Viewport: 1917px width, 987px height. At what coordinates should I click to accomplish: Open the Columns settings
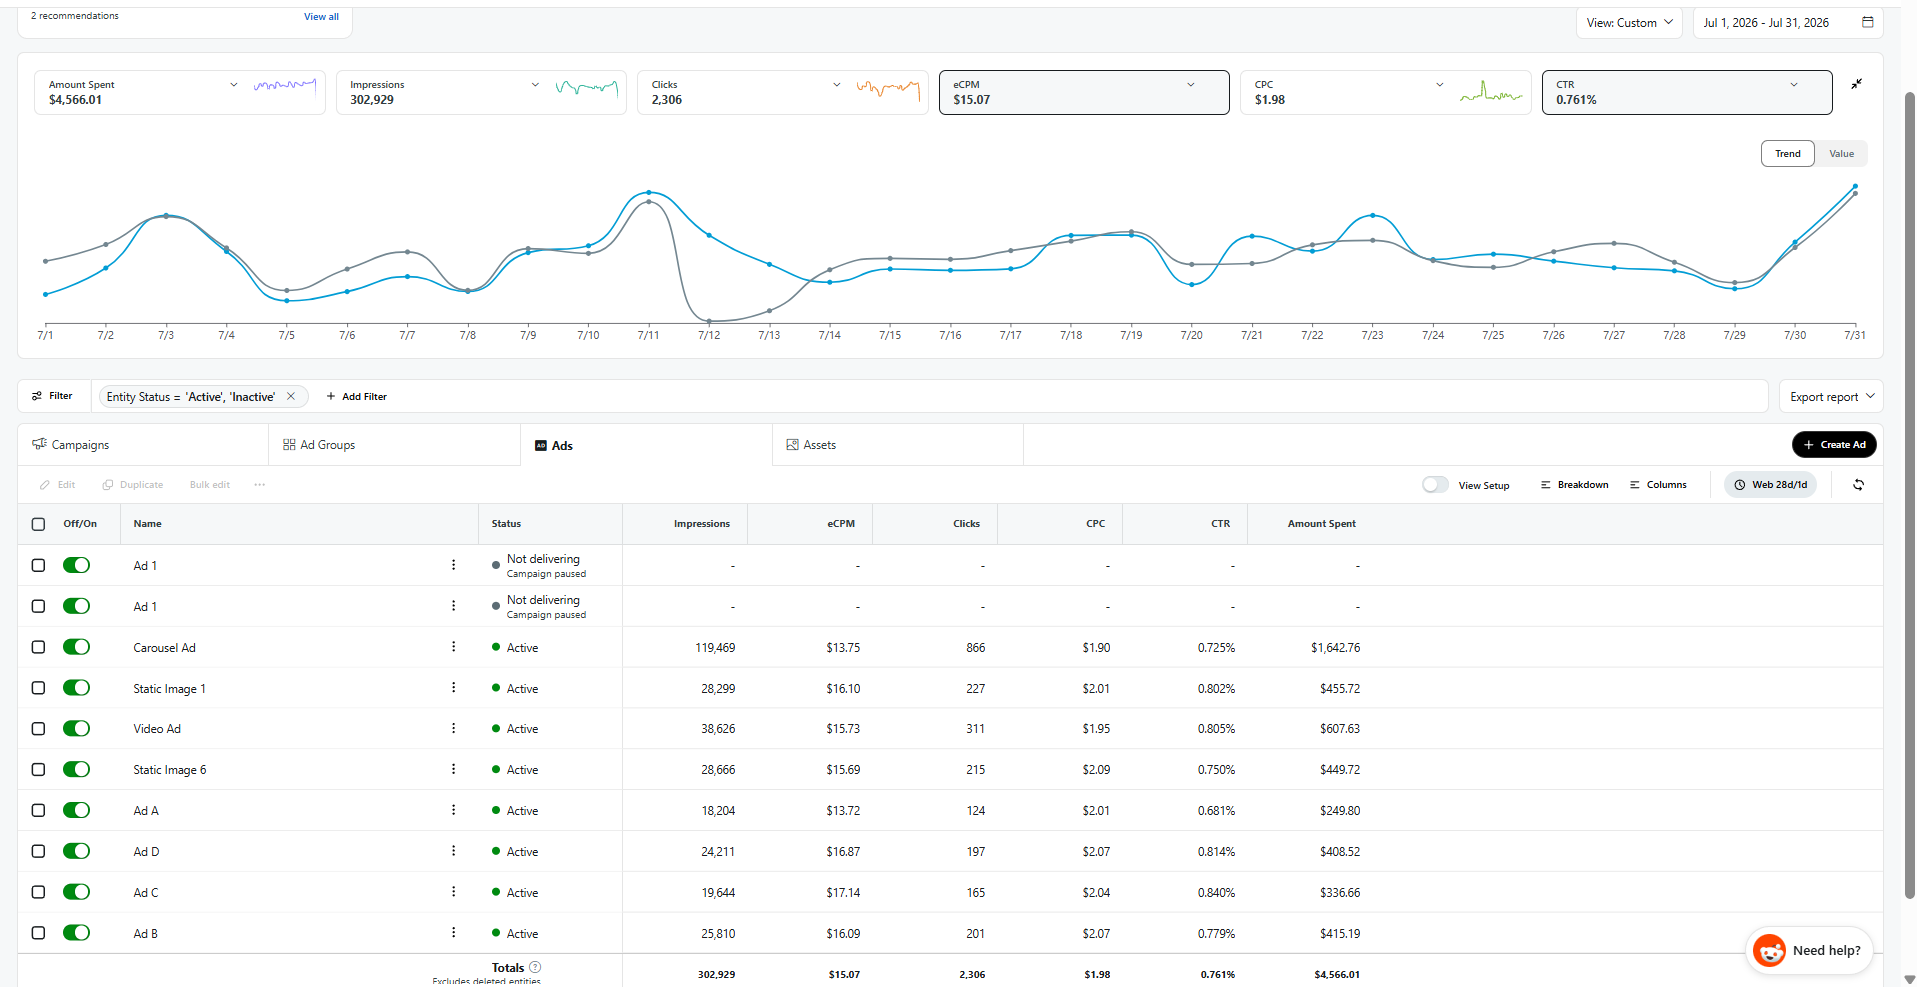[1658, 485]
